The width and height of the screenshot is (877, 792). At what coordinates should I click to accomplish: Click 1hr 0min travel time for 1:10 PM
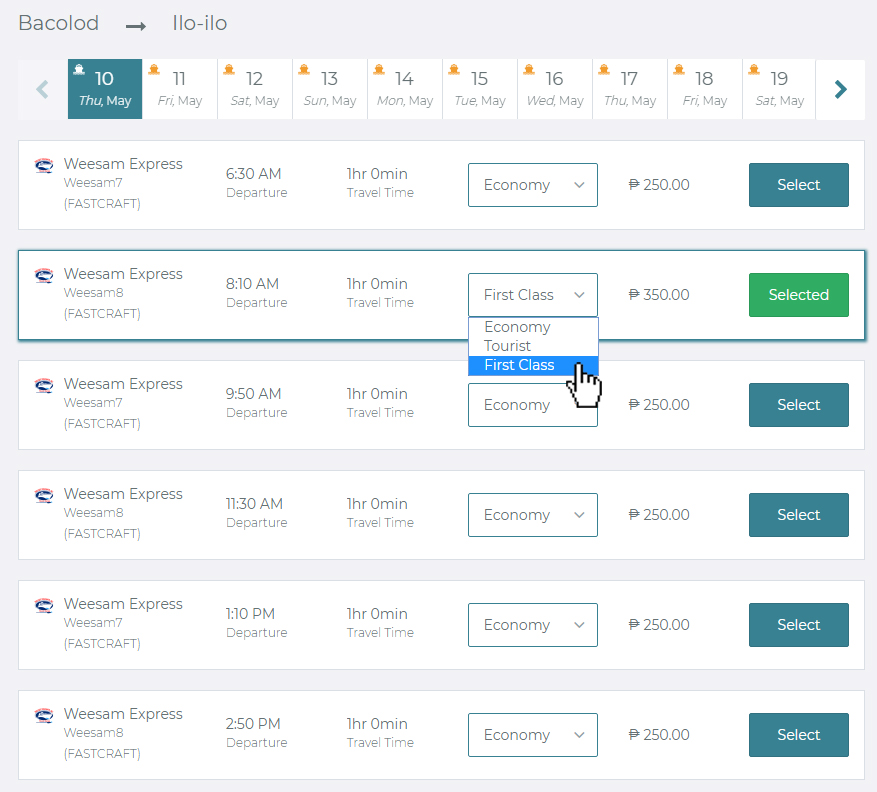point(377,614)
